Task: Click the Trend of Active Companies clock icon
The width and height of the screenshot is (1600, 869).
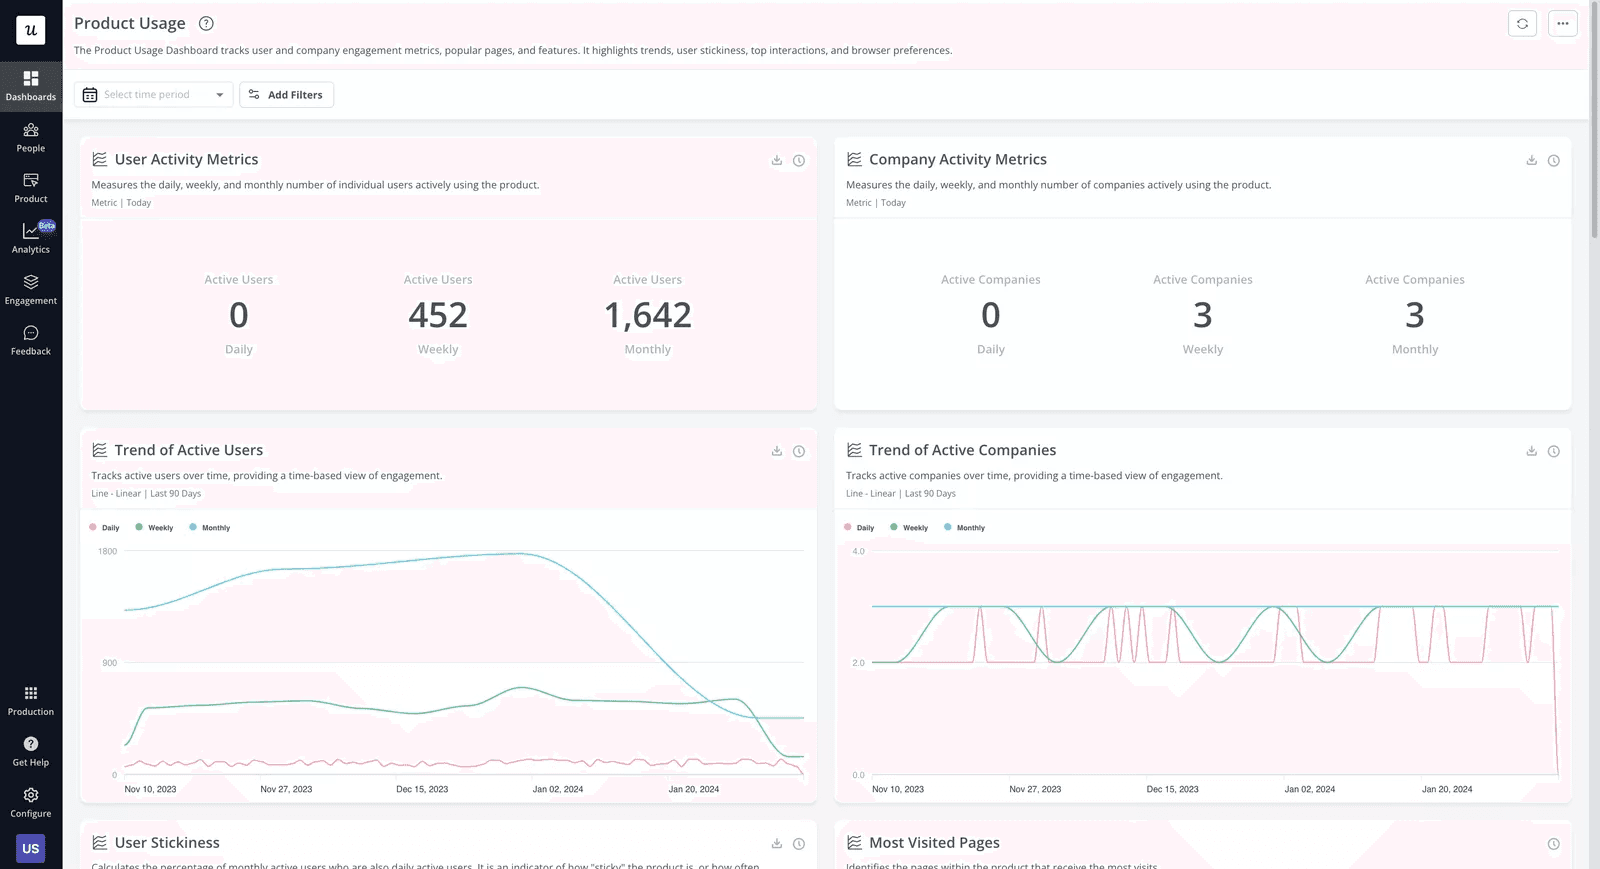Action: [1554, 451]
